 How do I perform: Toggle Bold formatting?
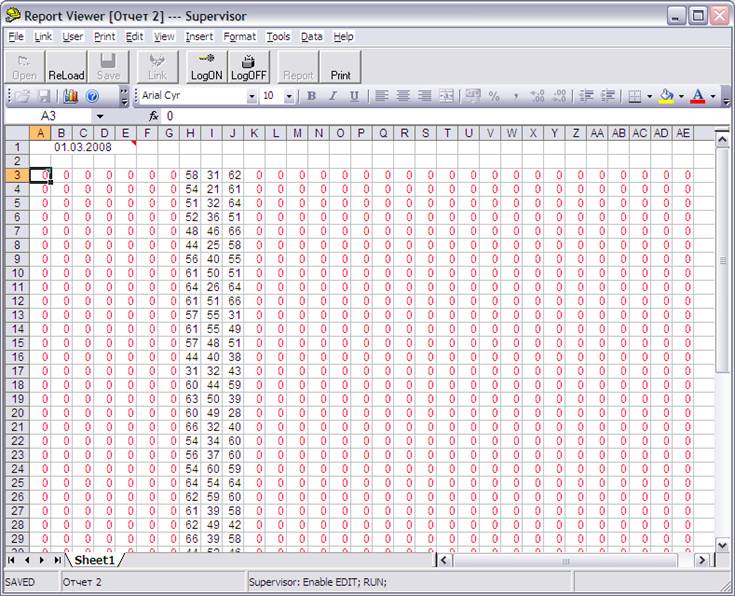click(x=311, y=96)
